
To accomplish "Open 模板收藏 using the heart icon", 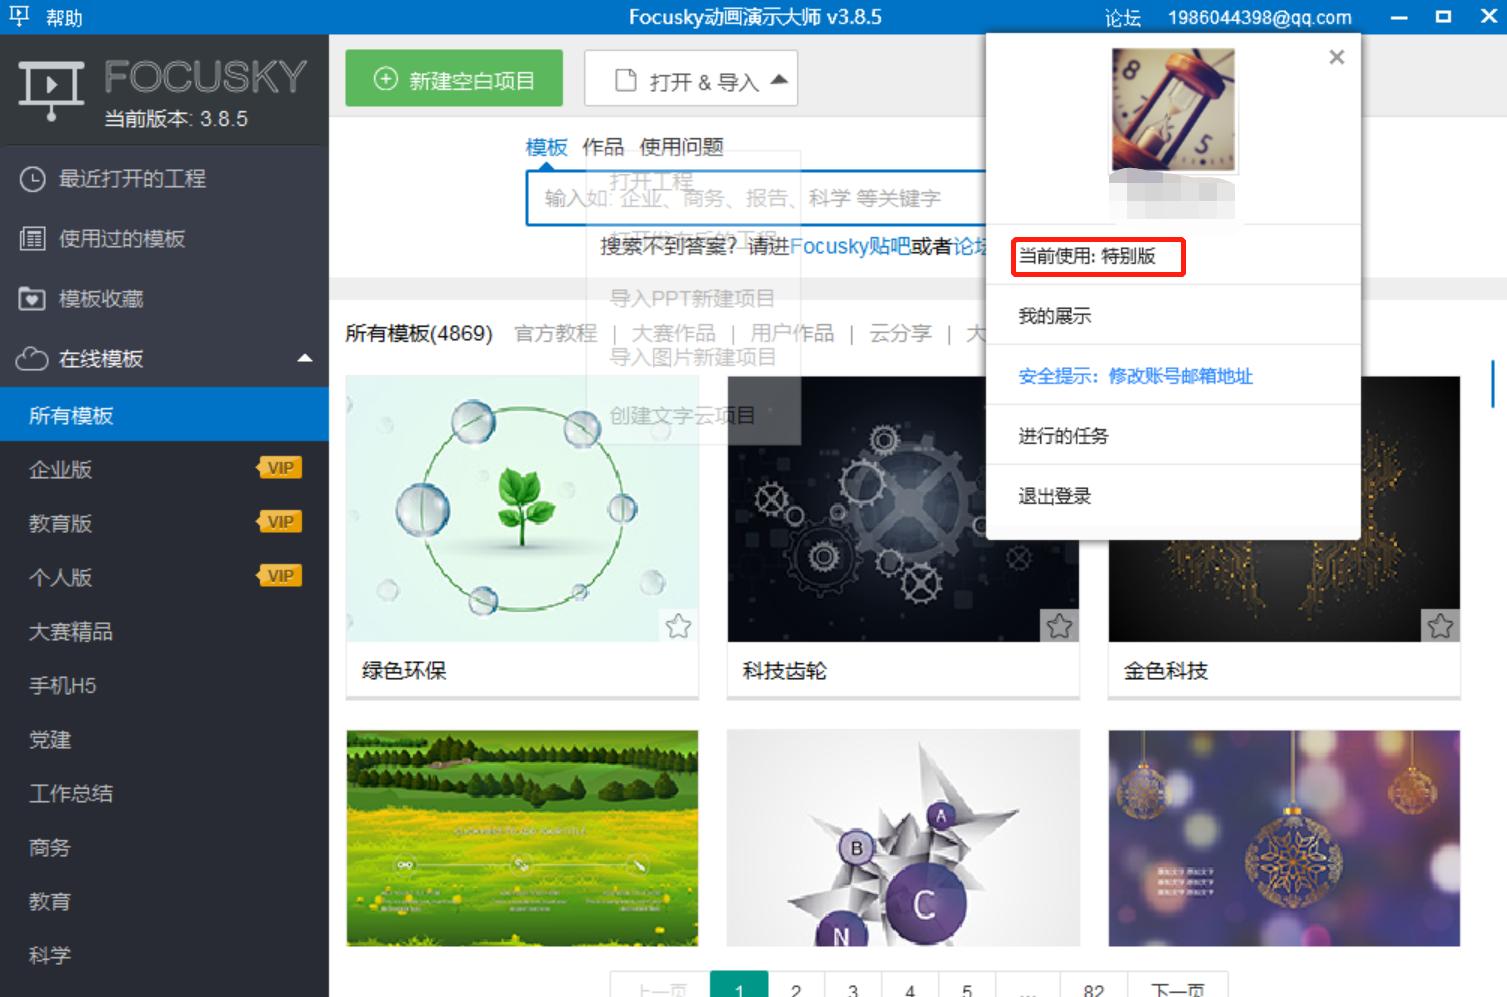I will (31, 298).
